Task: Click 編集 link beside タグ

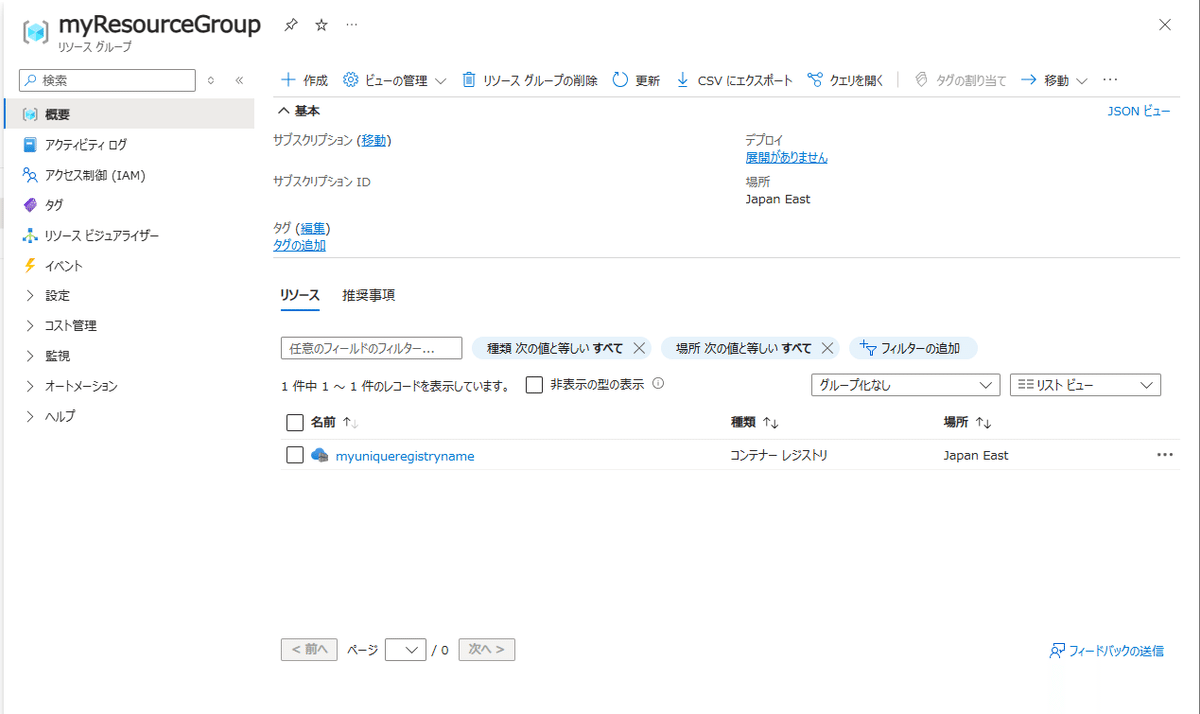Action: (313, 228)
